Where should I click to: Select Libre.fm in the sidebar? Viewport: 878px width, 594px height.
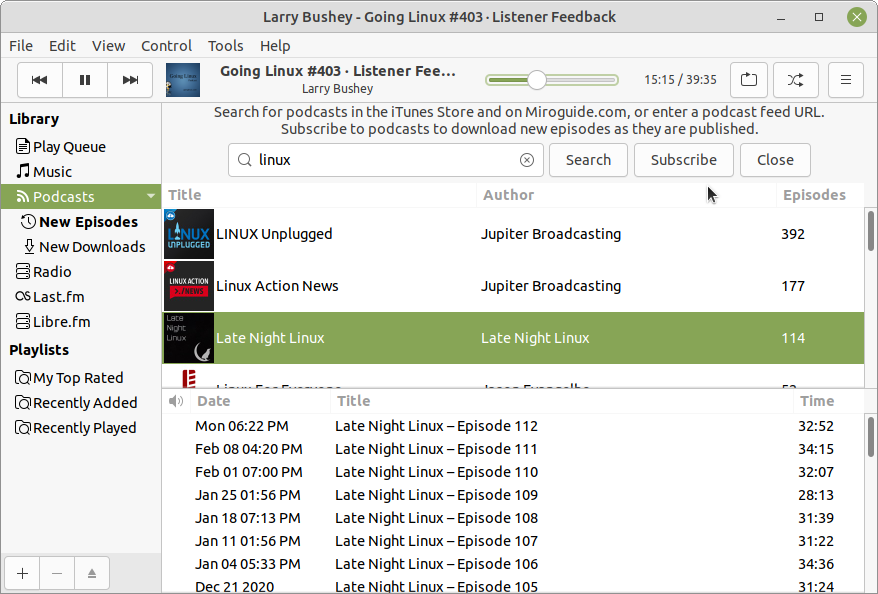click(81, 322)
